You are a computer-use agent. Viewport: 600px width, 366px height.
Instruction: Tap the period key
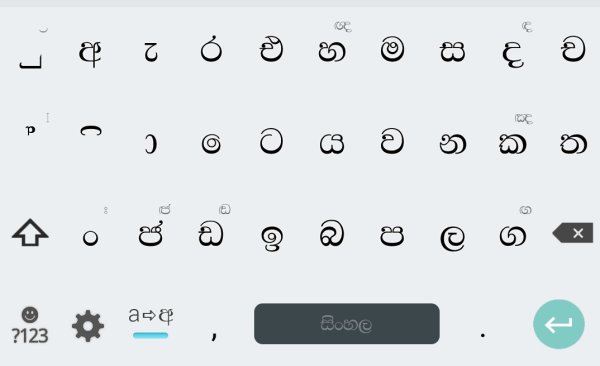(483, 335)
